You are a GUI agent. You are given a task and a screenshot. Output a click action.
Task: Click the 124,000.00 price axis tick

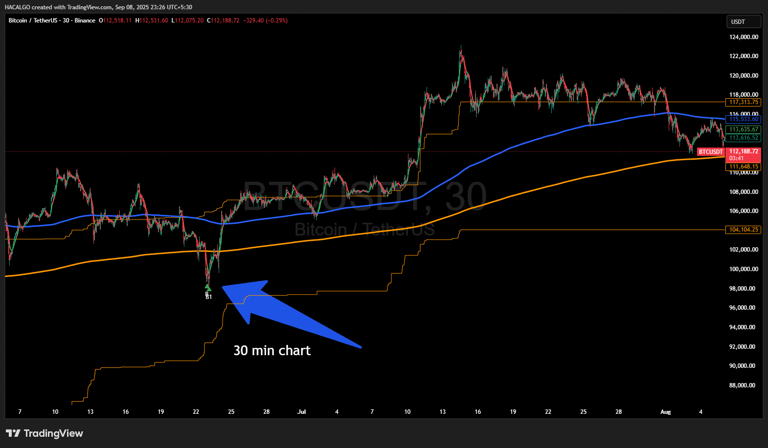(x=744, y=37)
